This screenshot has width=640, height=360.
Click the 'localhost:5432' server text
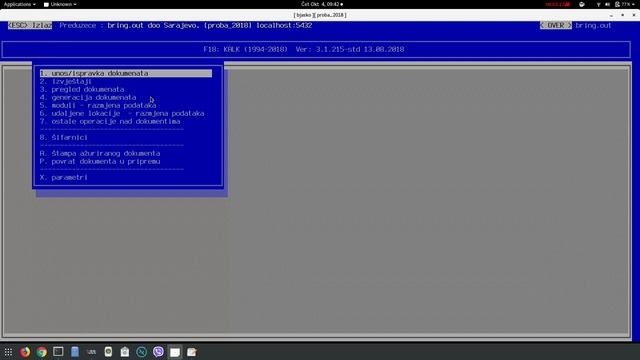[x=284, y=25]
